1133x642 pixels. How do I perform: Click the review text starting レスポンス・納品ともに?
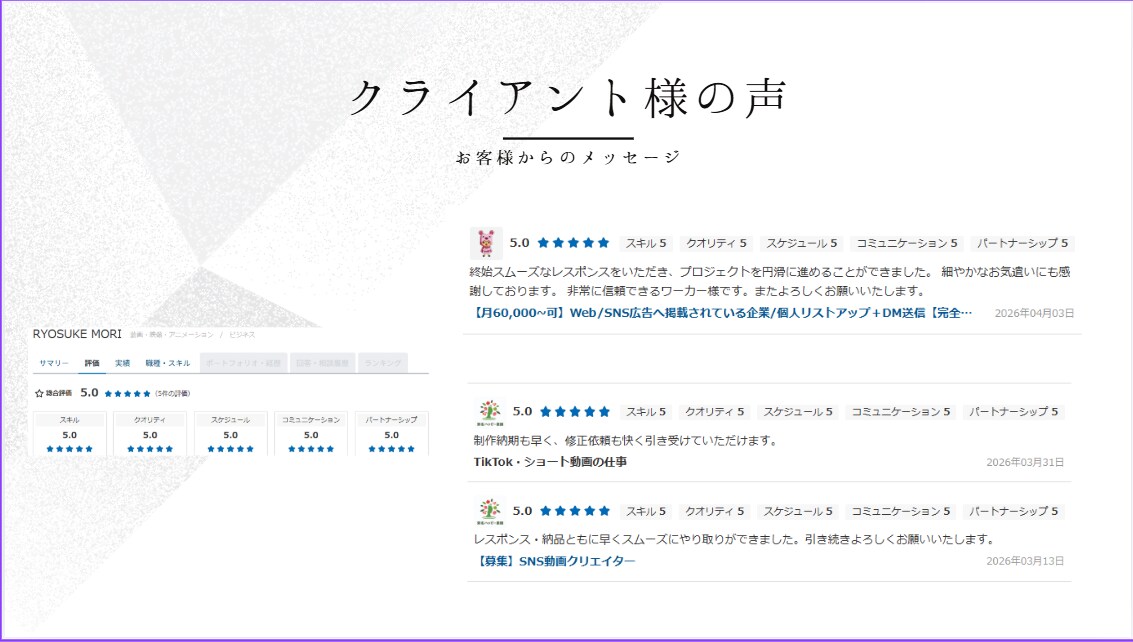(x=735, y=539)
